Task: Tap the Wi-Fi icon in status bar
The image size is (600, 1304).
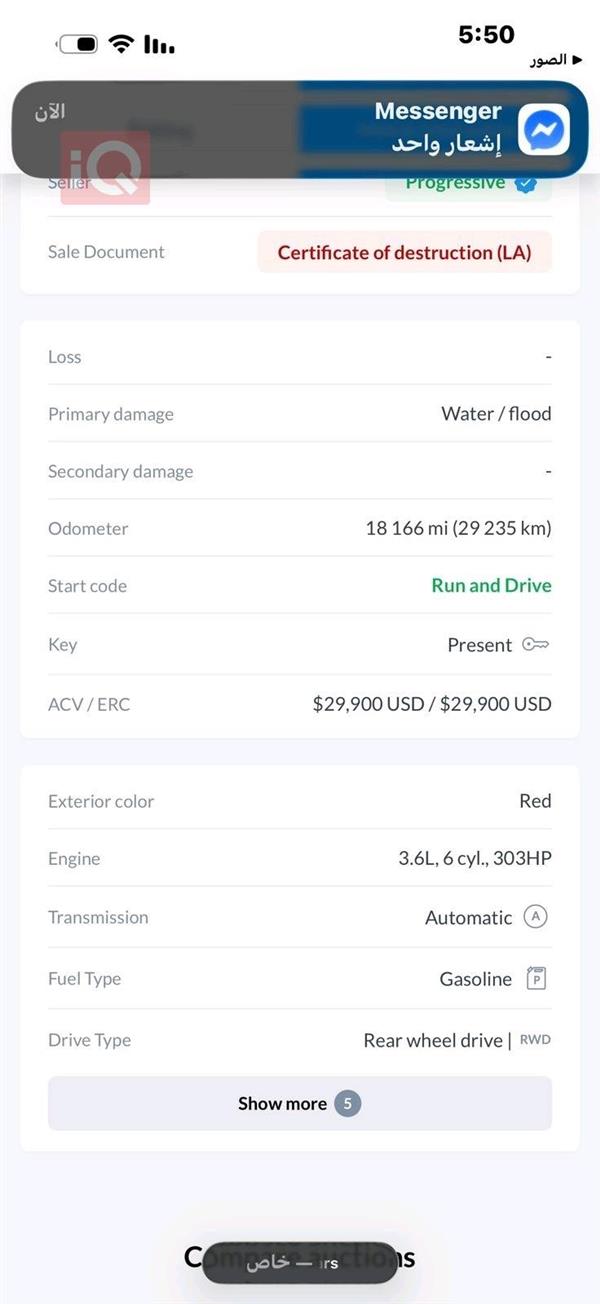Action: click(x=122, y=44)
